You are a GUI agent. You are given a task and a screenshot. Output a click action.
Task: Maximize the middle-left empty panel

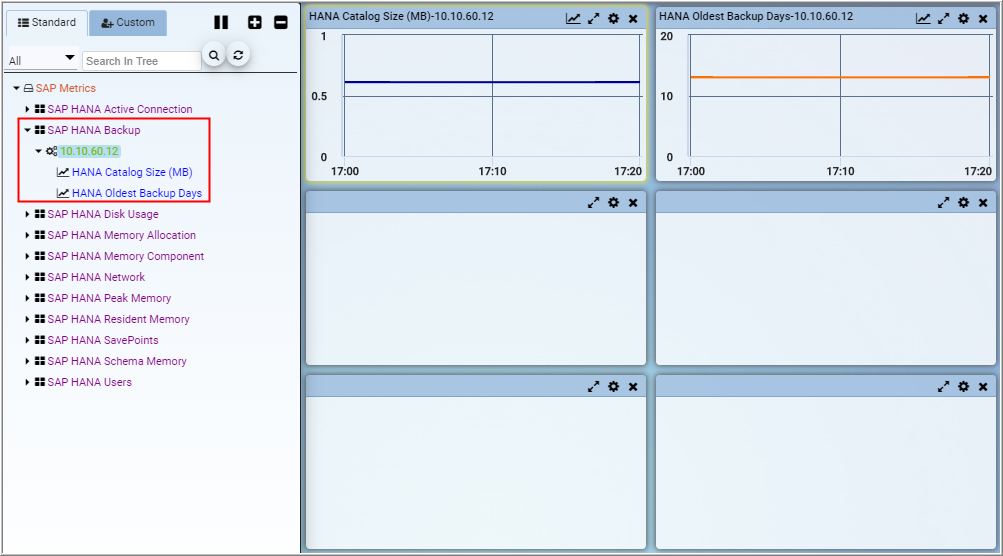tap(594, 203)
